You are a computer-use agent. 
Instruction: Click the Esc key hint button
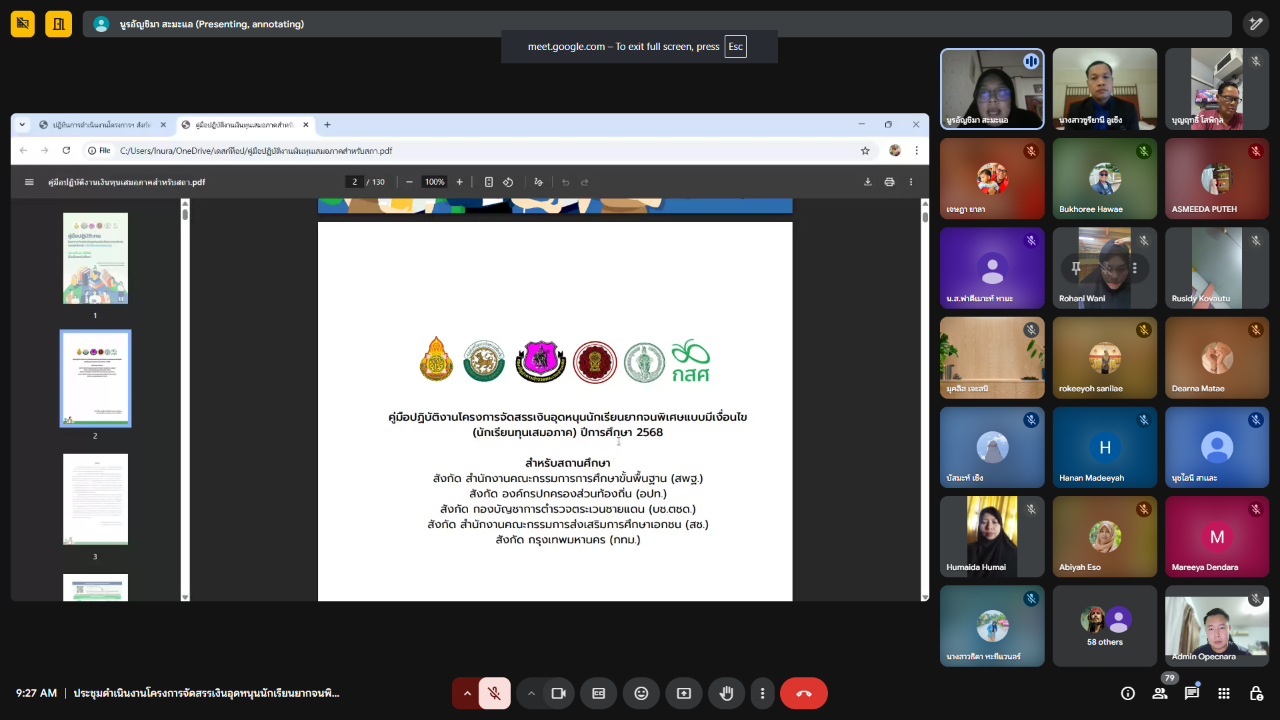(735, 46)
